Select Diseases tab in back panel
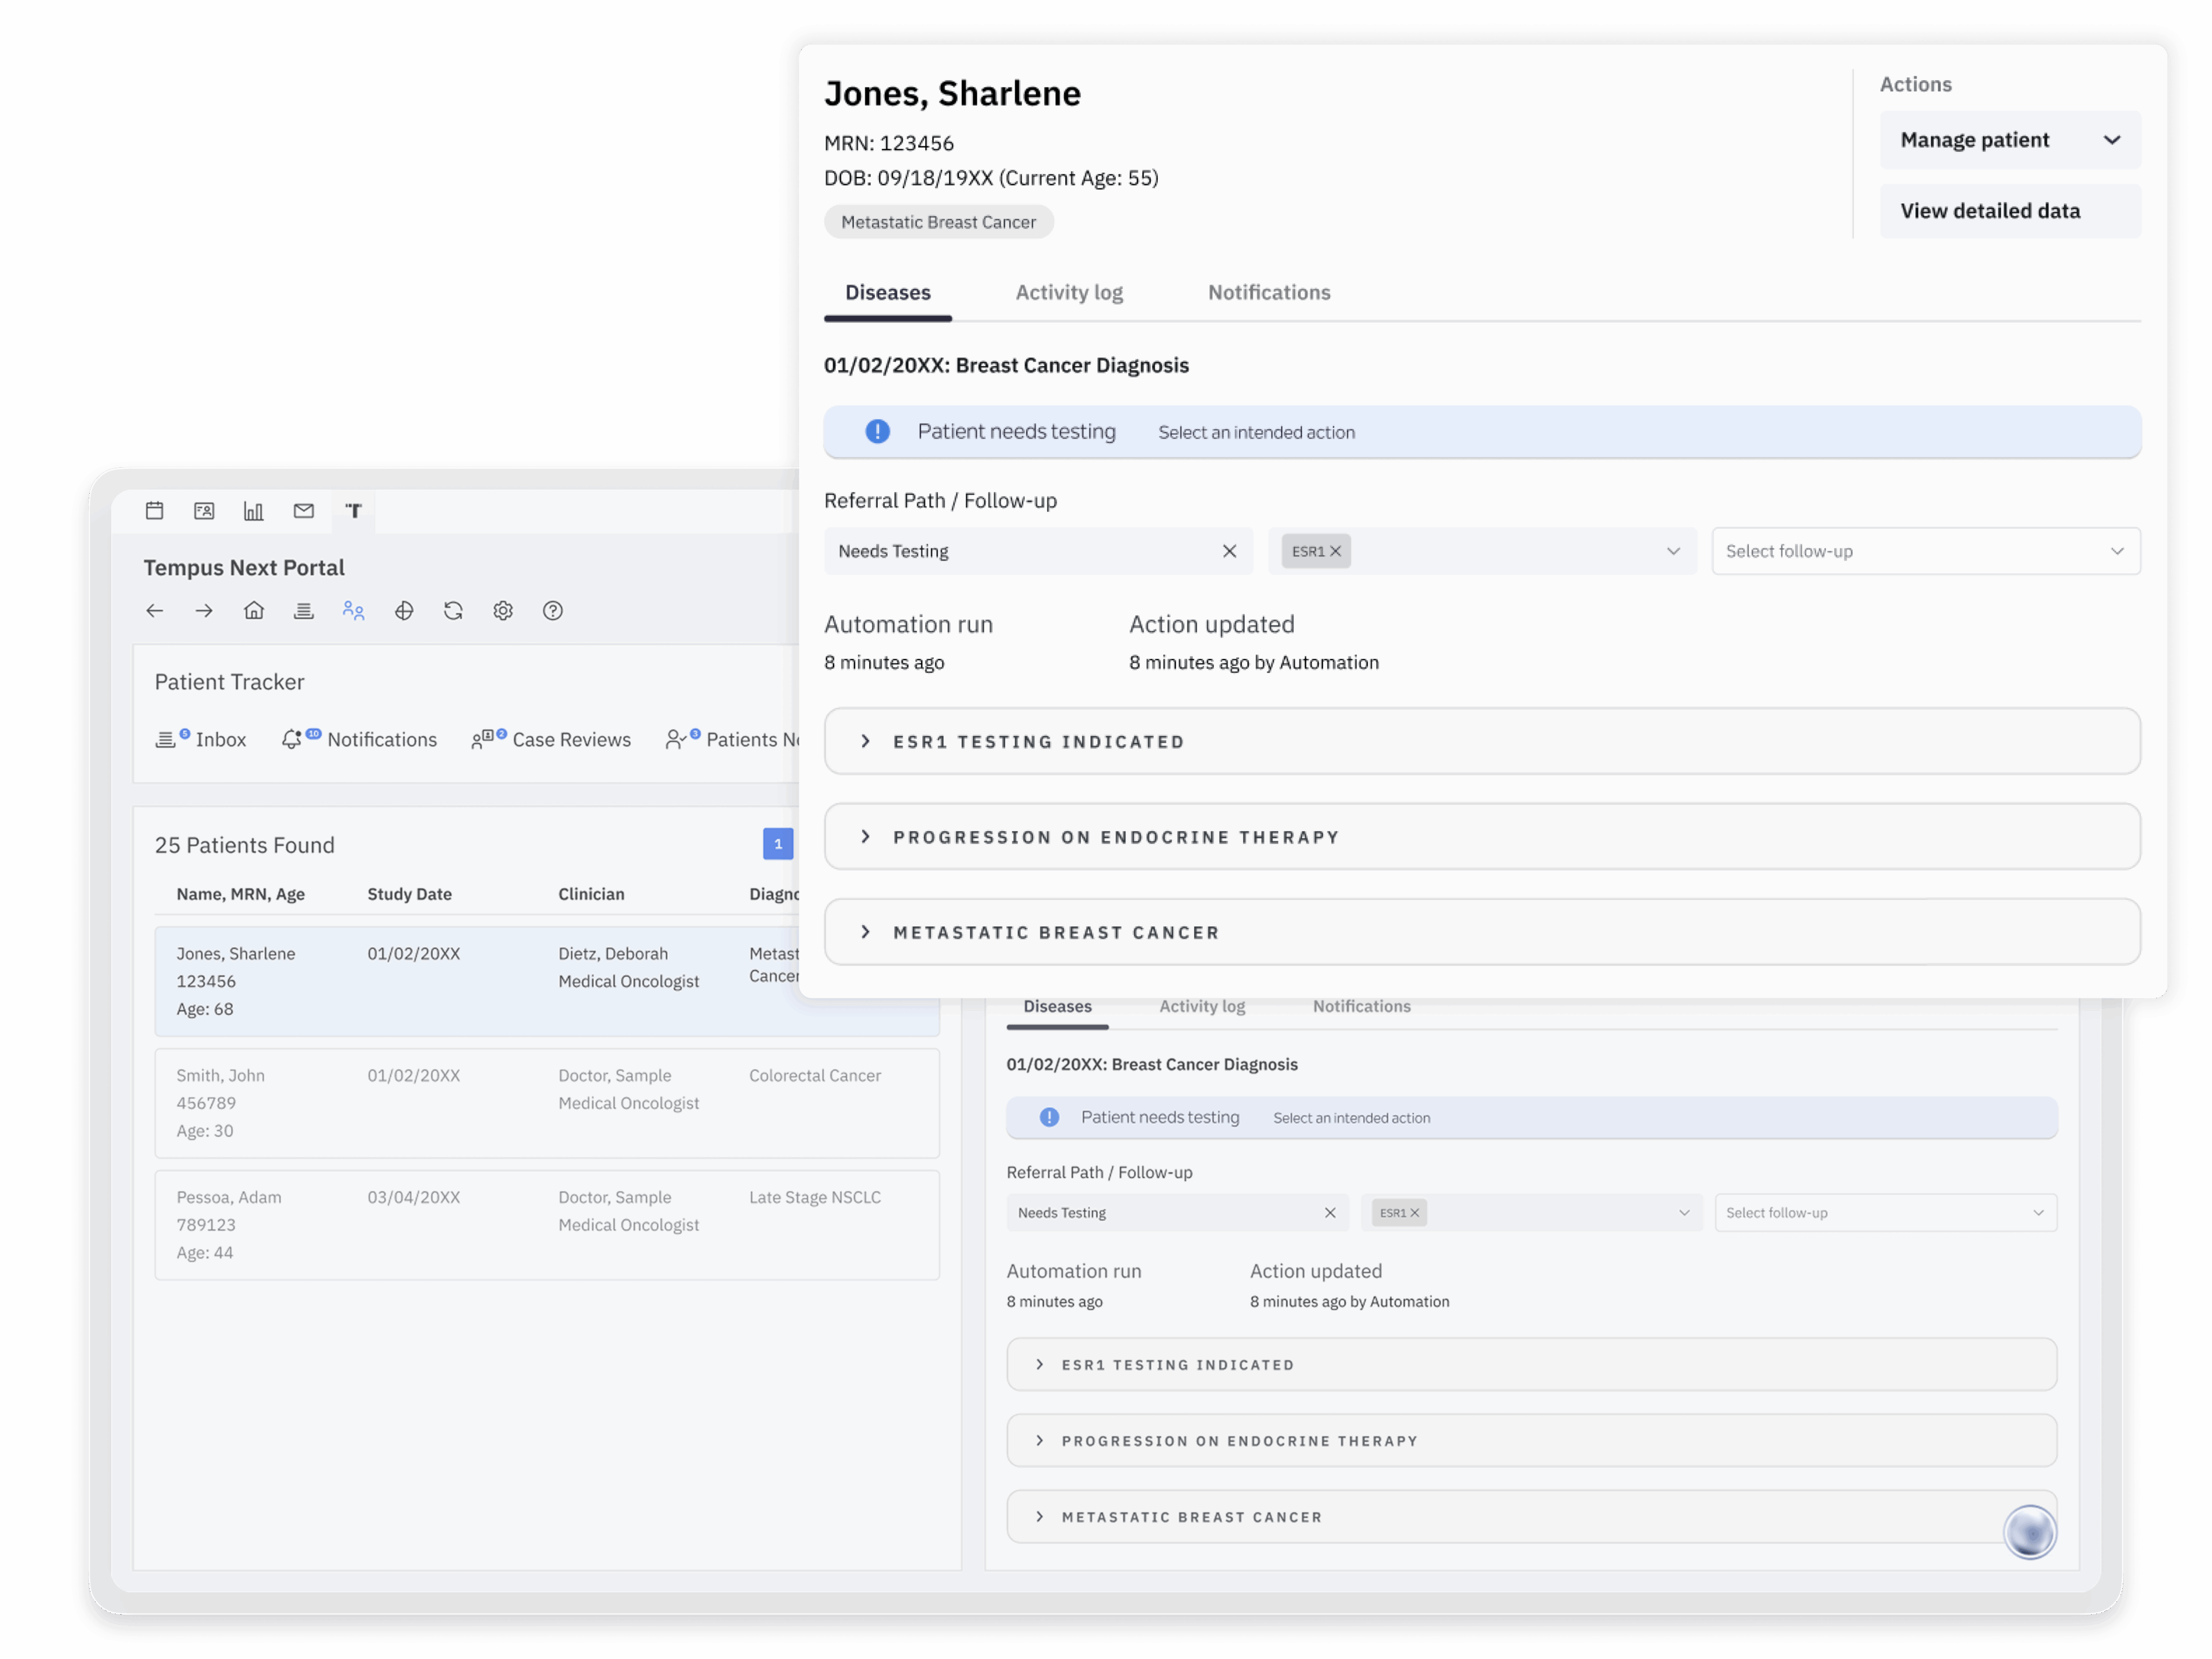 (x=1057, y=1006)
